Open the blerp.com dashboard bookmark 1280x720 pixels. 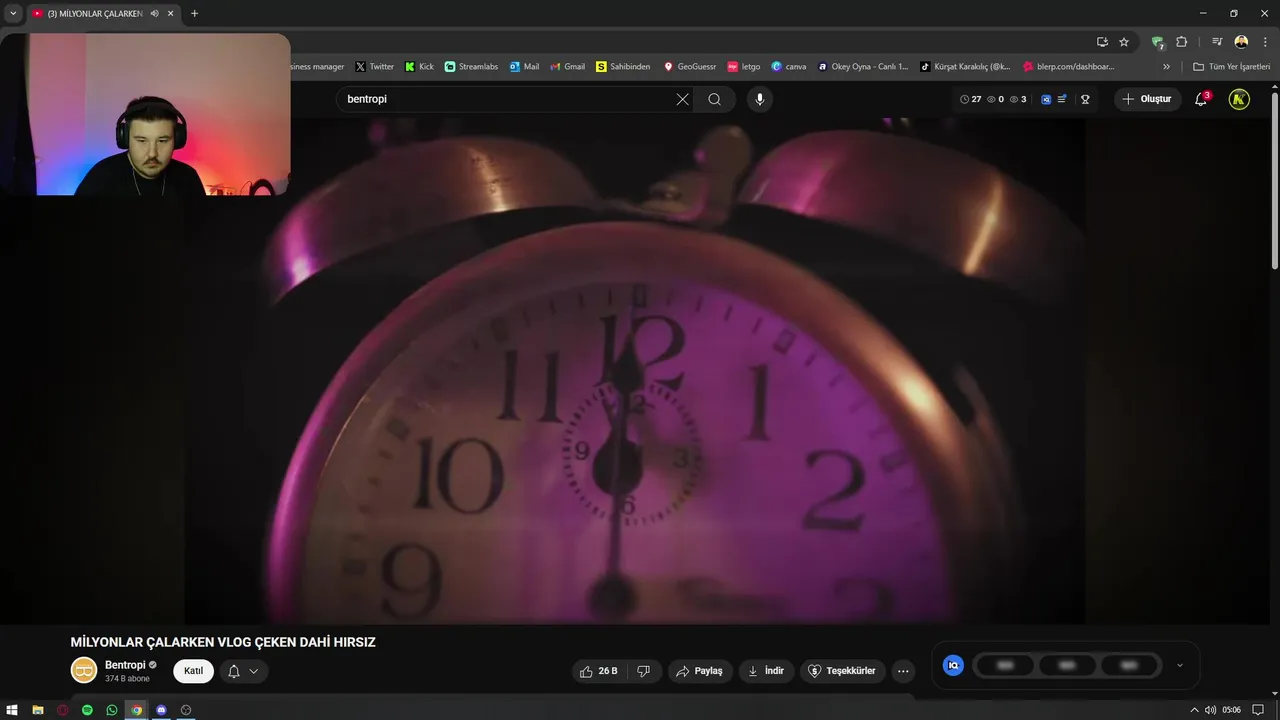point(1069,67)
